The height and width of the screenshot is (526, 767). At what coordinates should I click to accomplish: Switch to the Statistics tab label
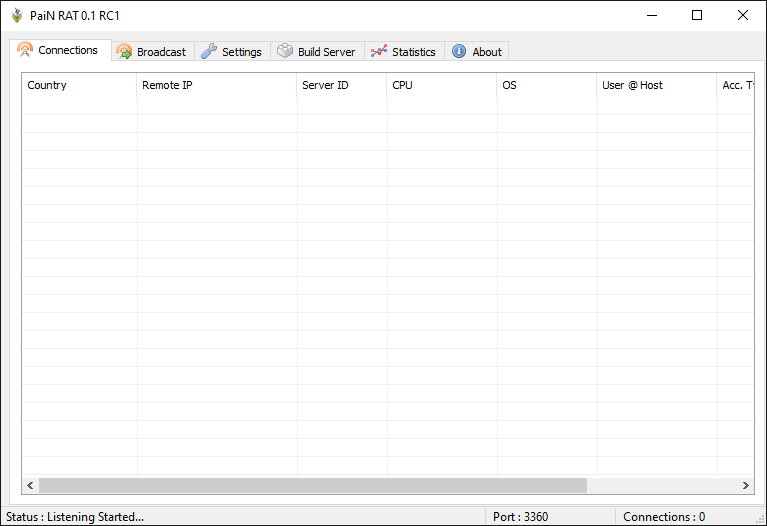[413, 52]
